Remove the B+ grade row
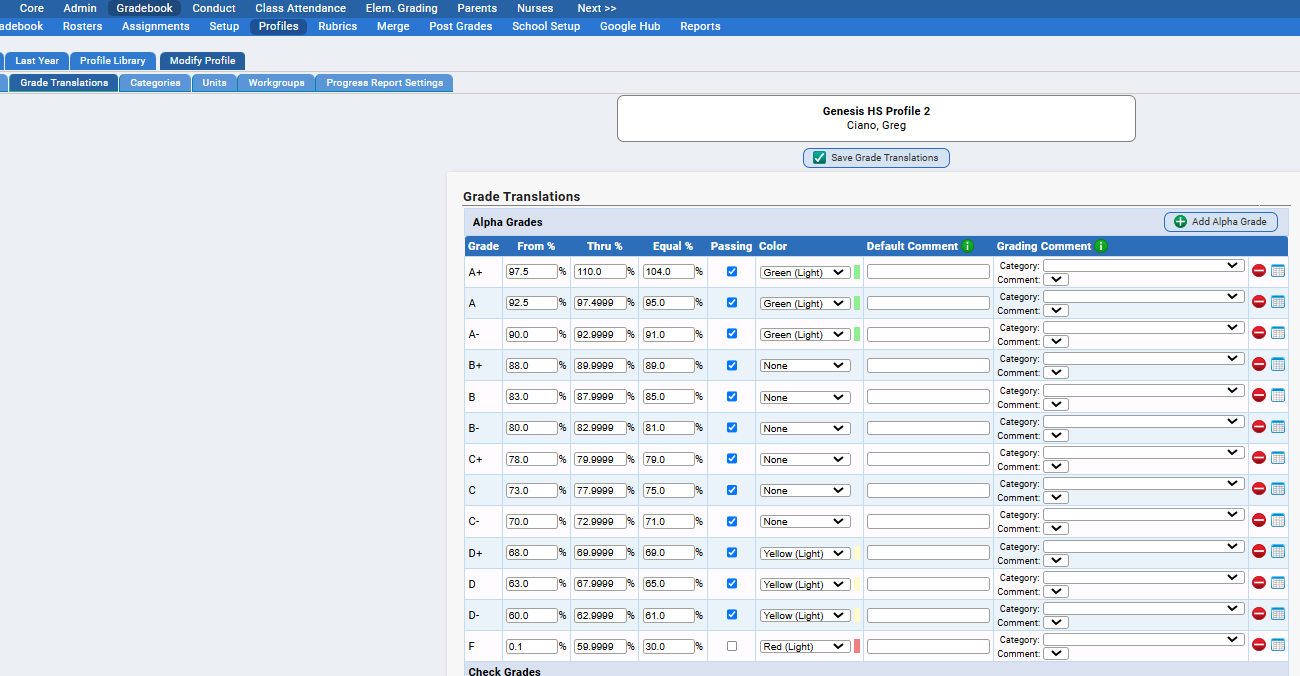The height and width of the screenshot is (676, 1300). [x=1259, y=365]
